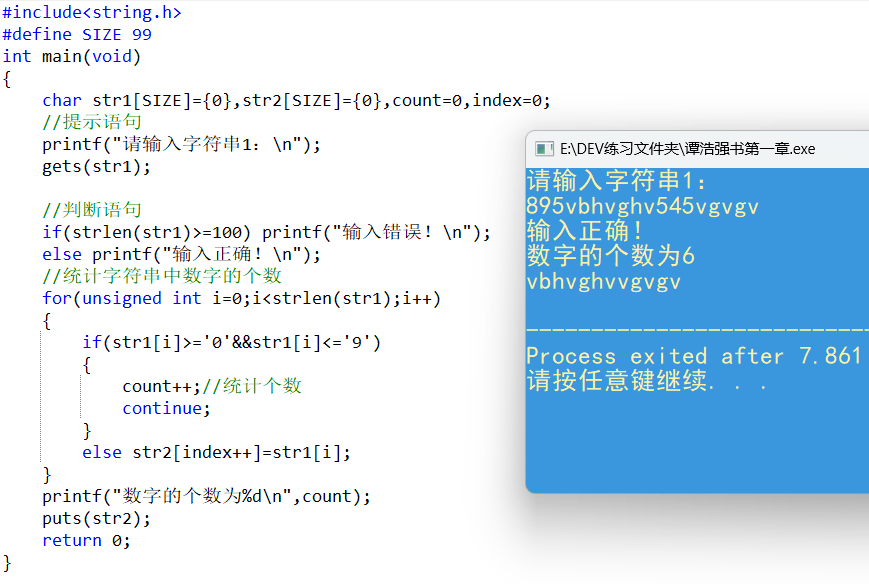Click the //统计字符串中数字的个数 comment
This screenshot has height=584, width=869.
162,276
